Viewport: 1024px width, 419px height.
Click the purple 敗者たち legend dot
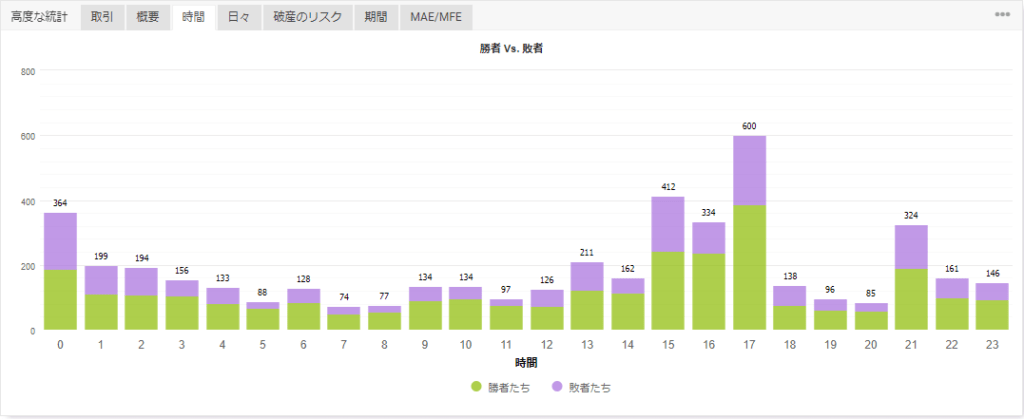(x=558, y=387)
